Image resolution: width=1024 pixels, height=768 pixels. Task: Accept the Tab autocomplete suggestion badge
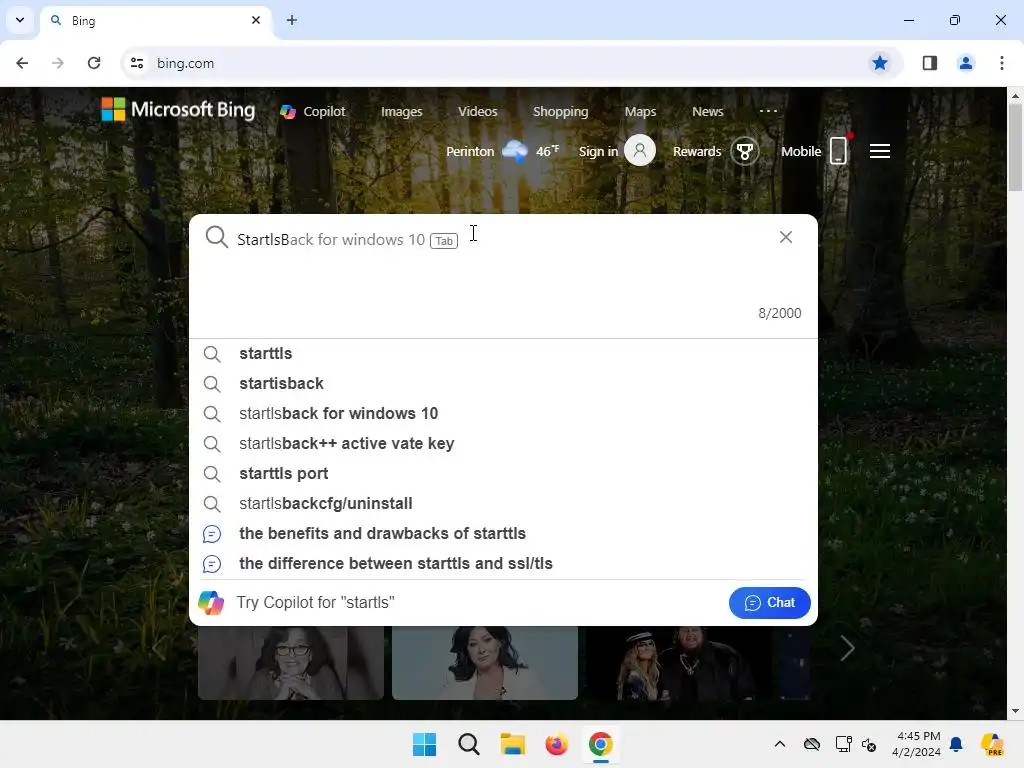(443, 241)
